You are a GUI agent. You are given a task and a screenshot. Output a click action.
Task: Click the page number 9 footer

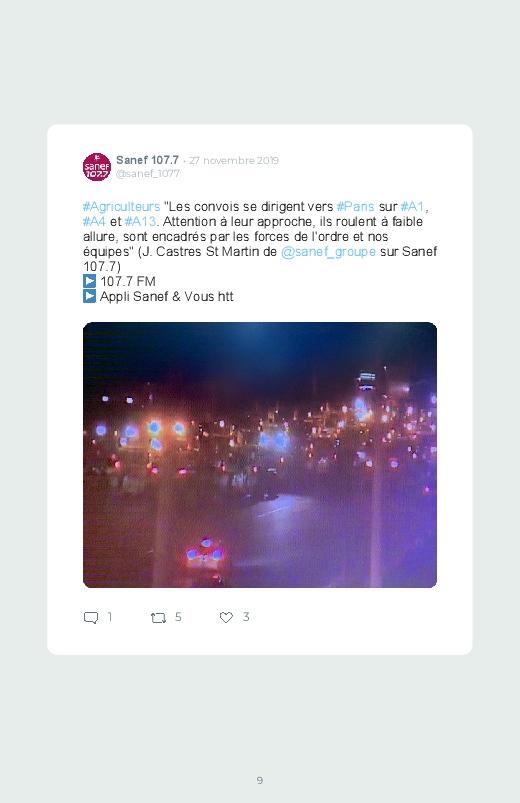click(260, 780)
